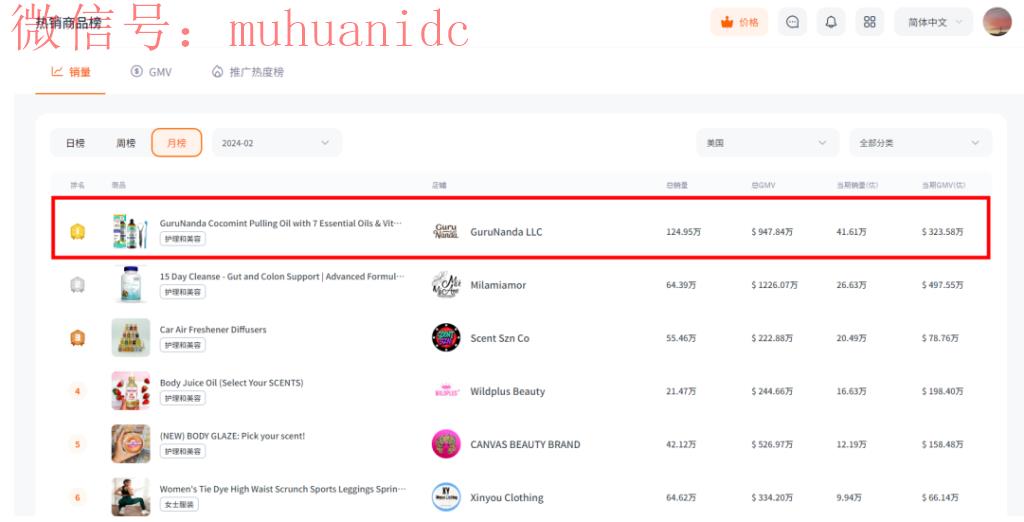
Task: Open the Car Air Freshener product thumbnail
Action: (131, 338)
